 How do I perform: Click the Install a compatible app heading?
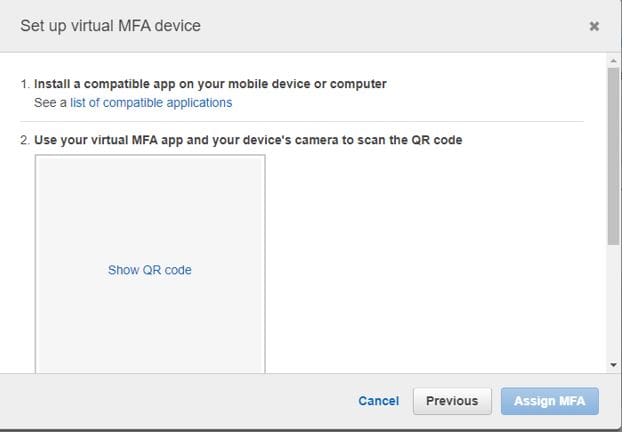[210, 84]
